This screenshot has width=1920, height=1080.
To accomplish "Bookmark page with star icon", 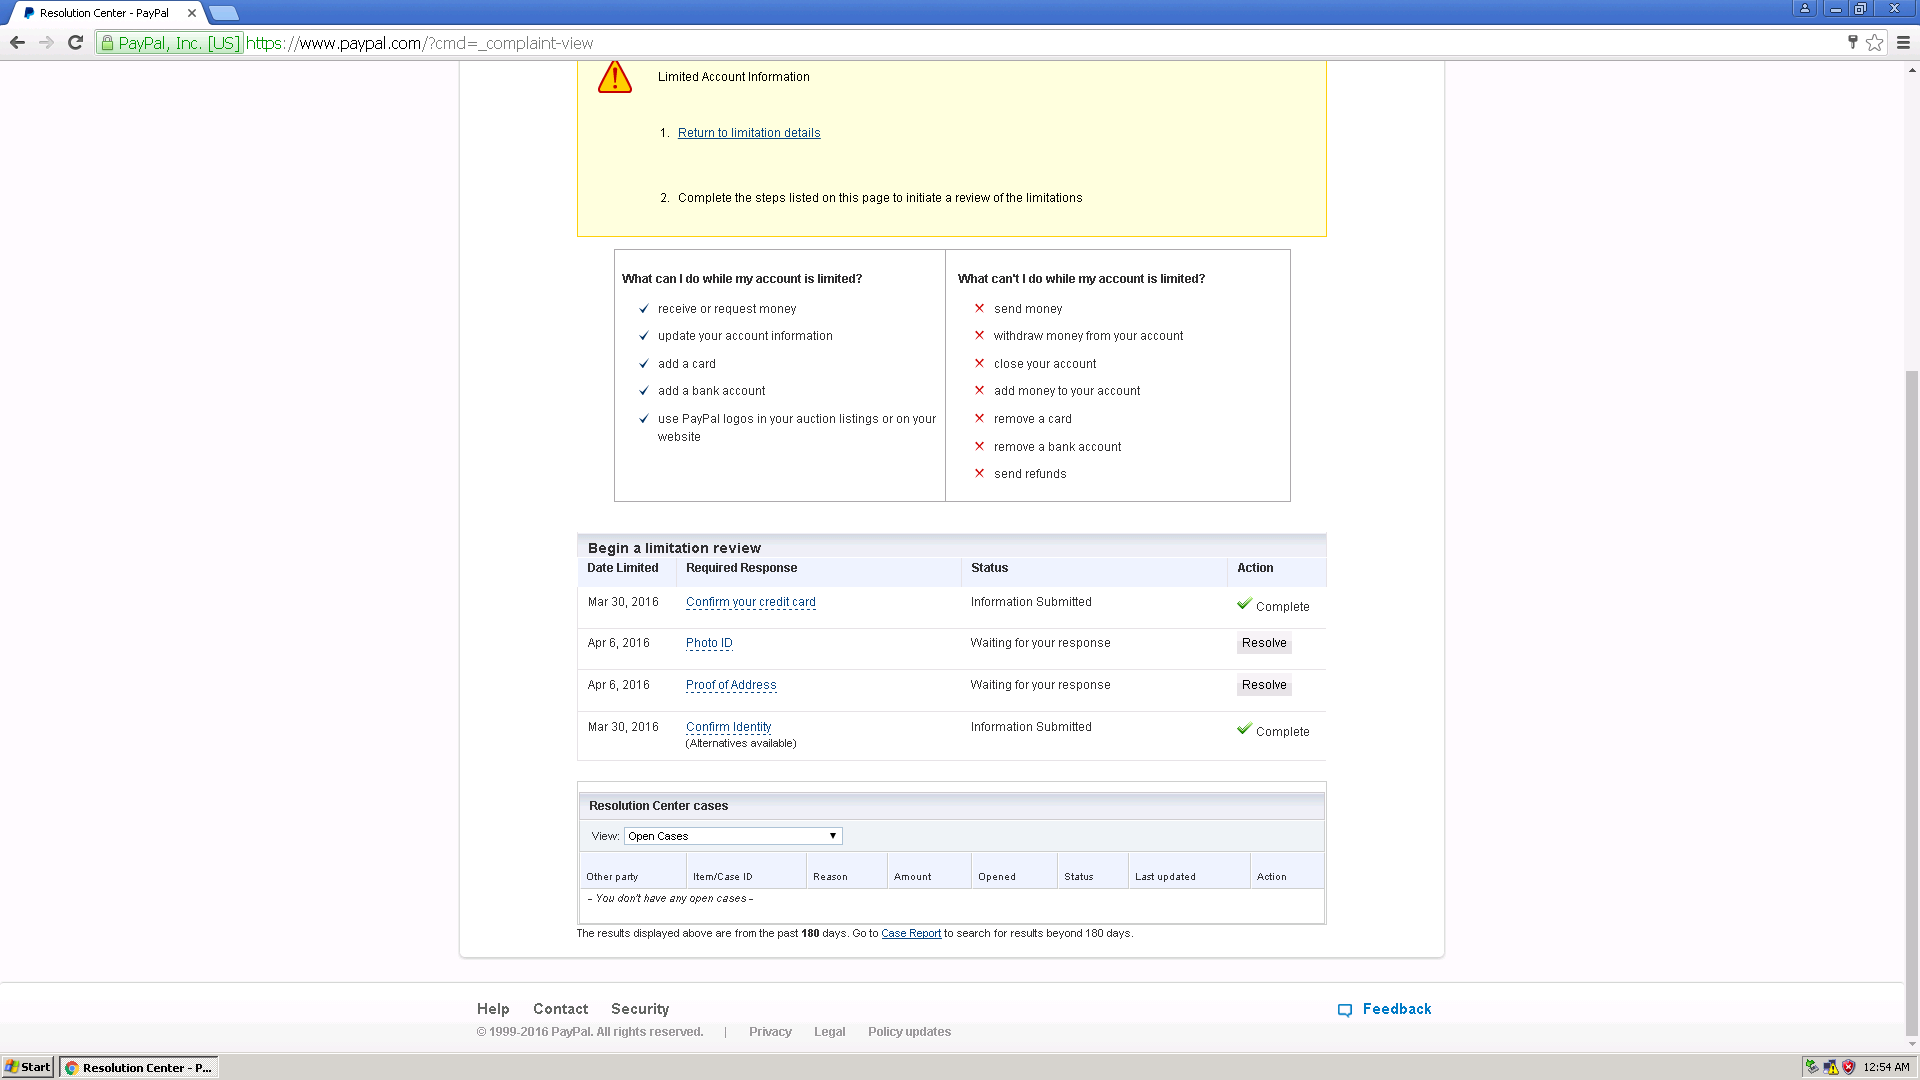I will [x=1874, y=43].
